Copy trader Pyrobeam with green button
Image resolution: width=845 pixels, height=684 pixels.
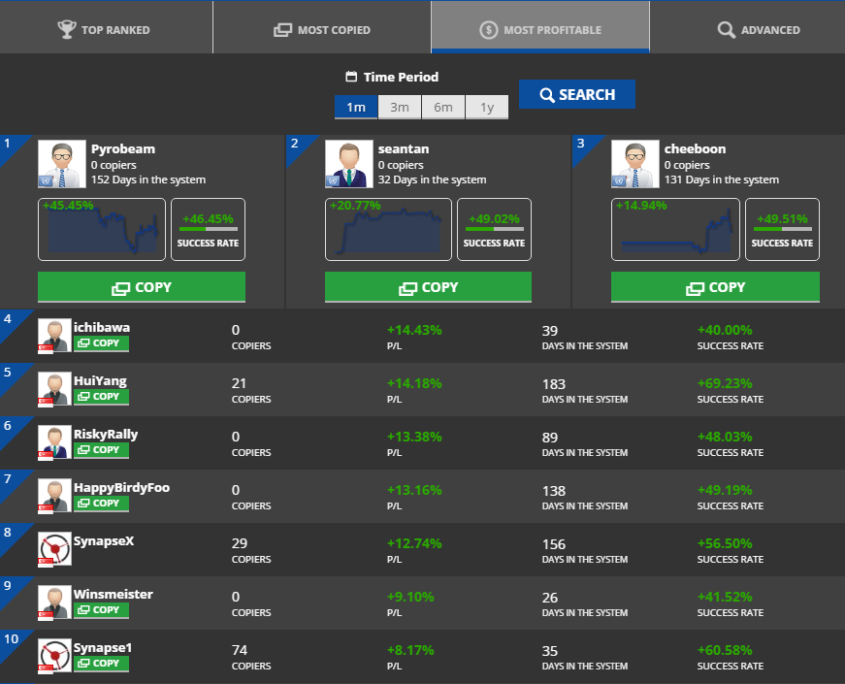tap(141, 287)
